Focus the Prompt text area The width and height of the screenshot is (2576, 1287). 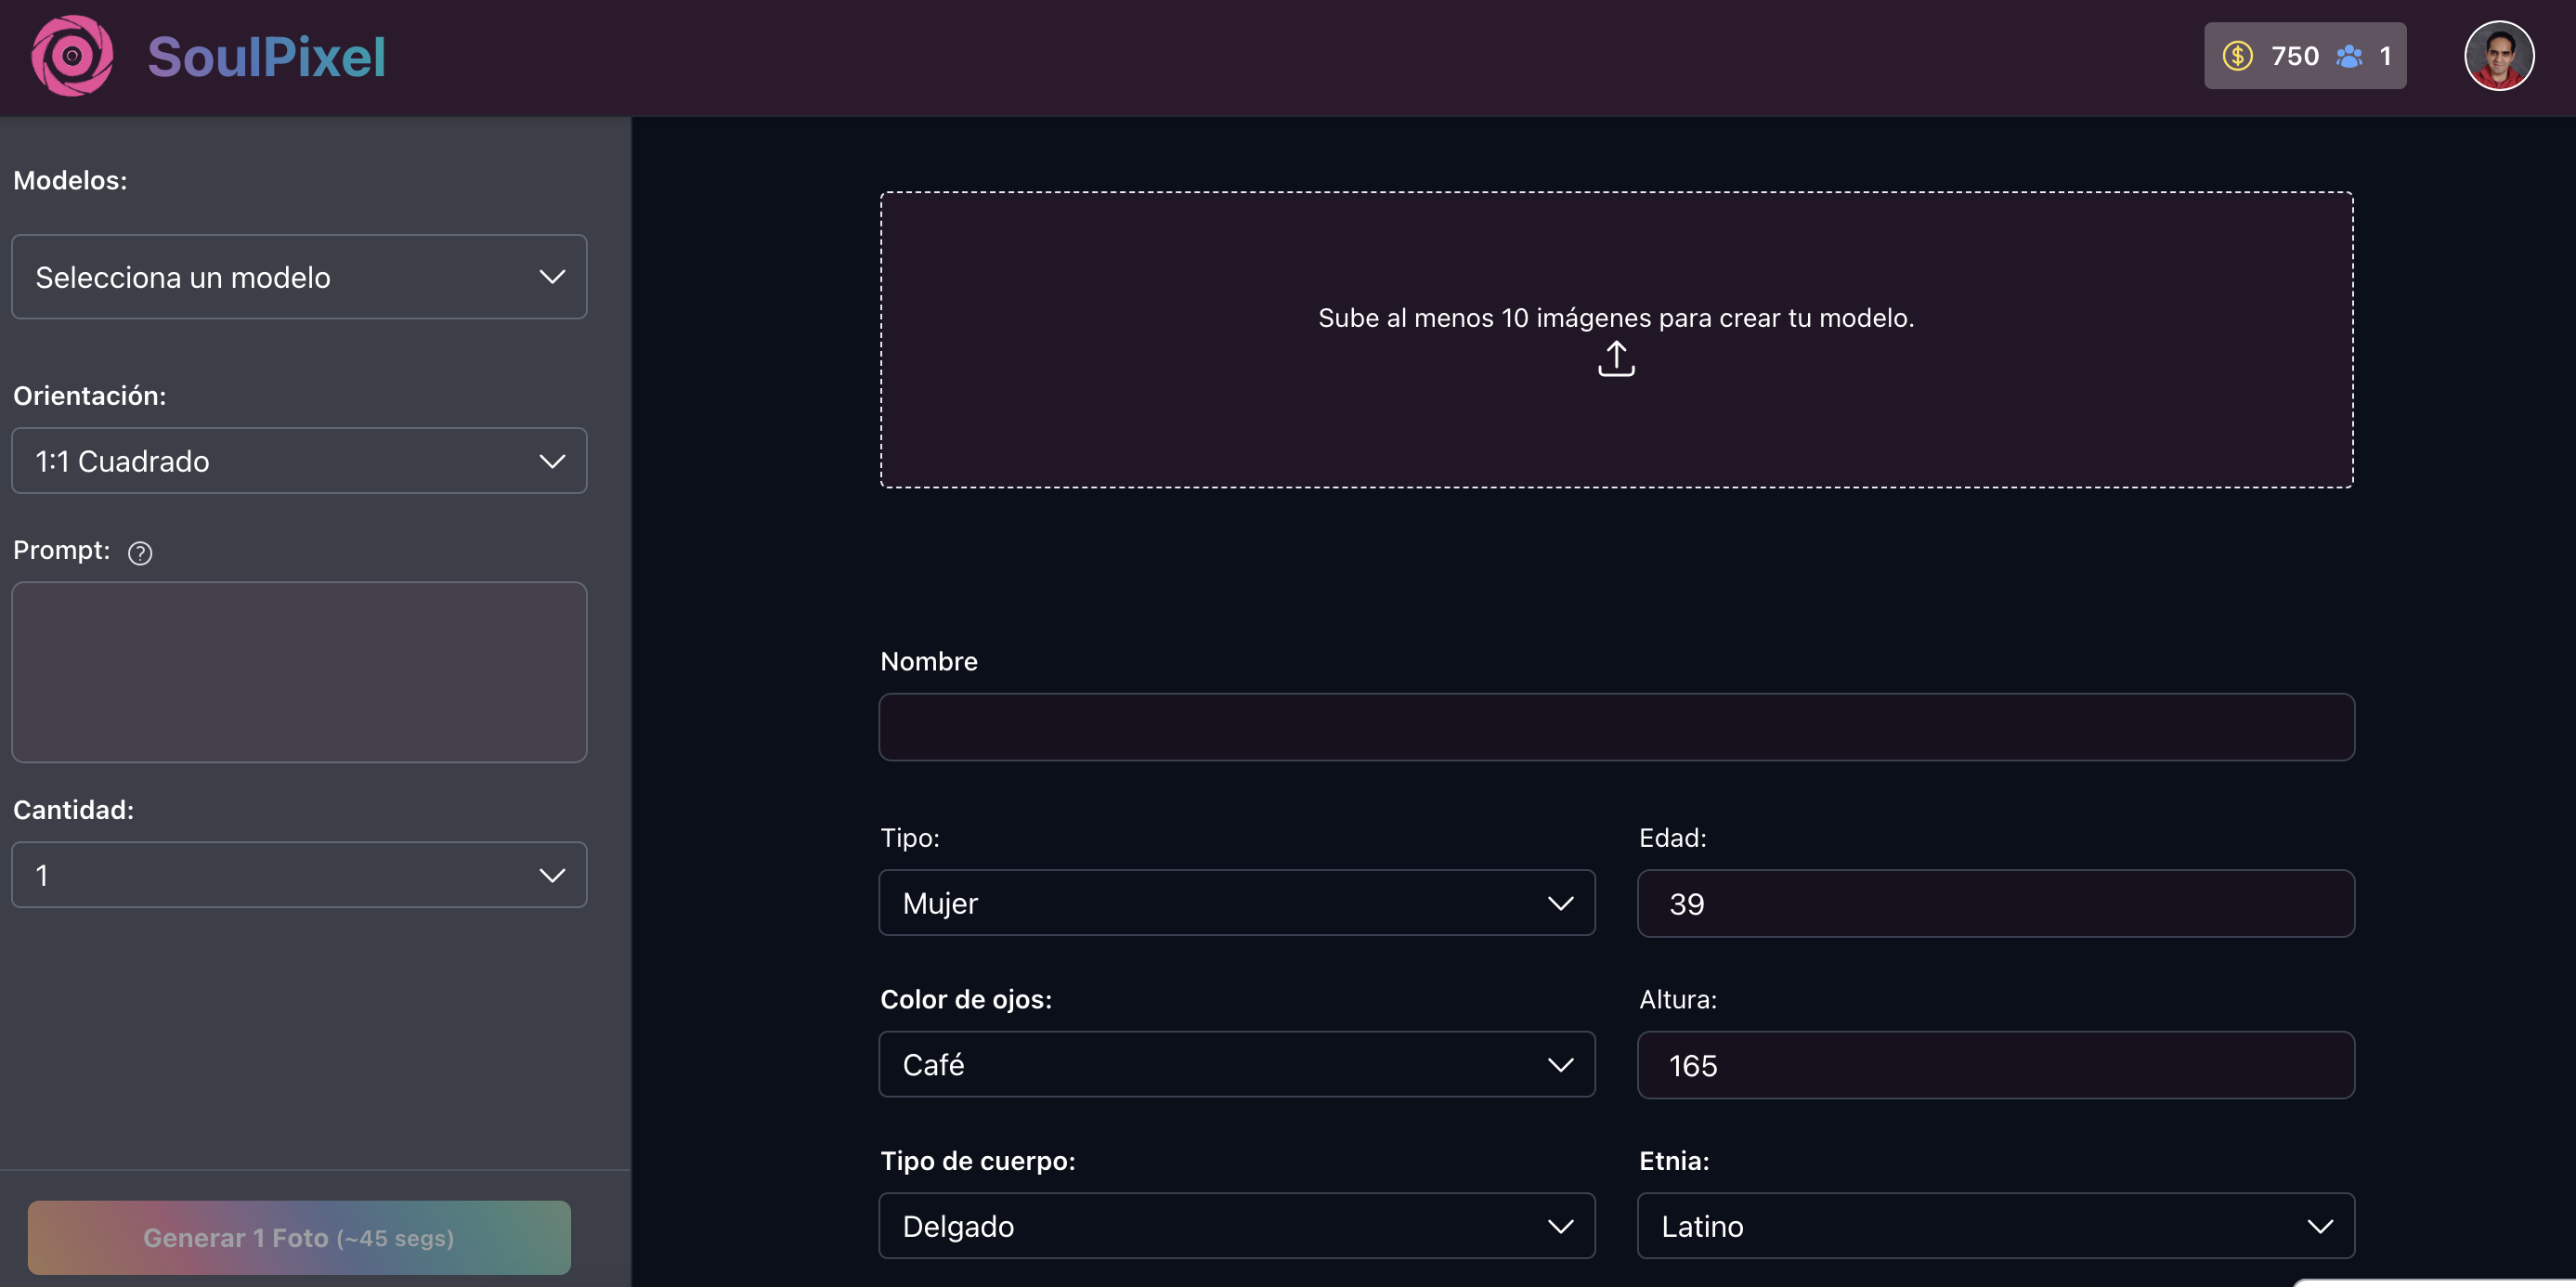click(299, 672)
